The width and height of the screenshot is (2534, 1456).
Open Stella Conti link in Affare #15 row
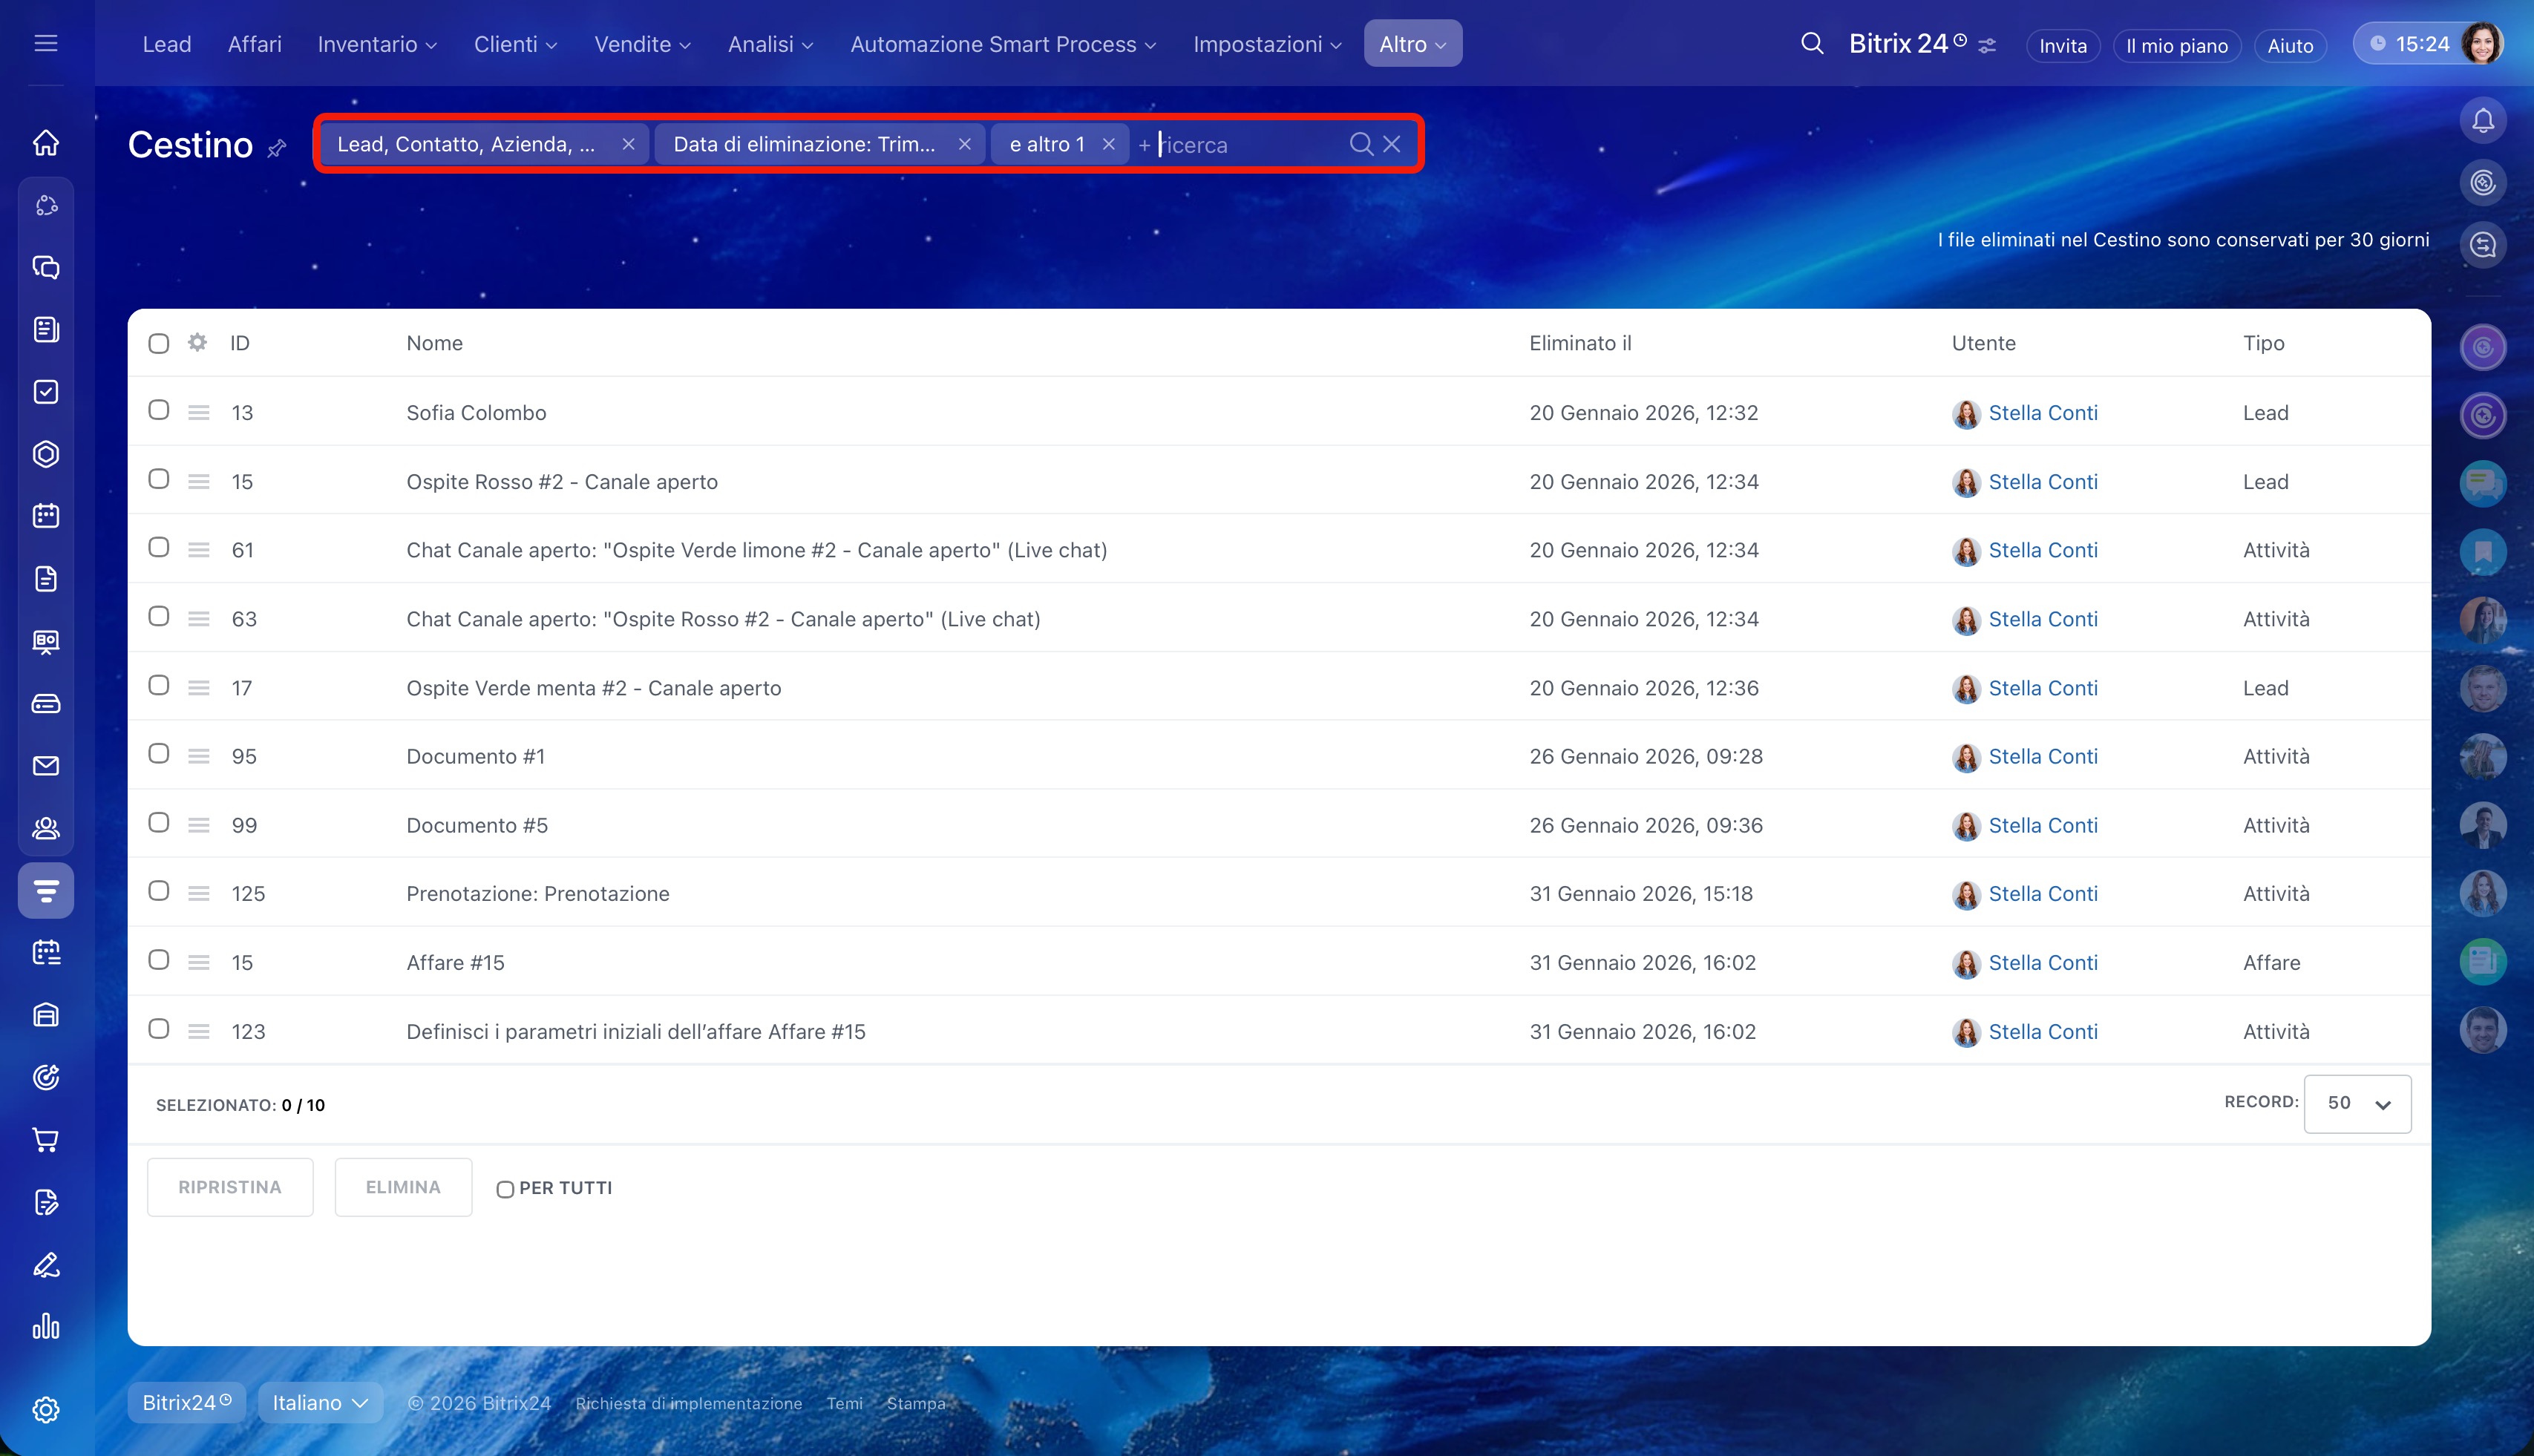(2042, 962)
